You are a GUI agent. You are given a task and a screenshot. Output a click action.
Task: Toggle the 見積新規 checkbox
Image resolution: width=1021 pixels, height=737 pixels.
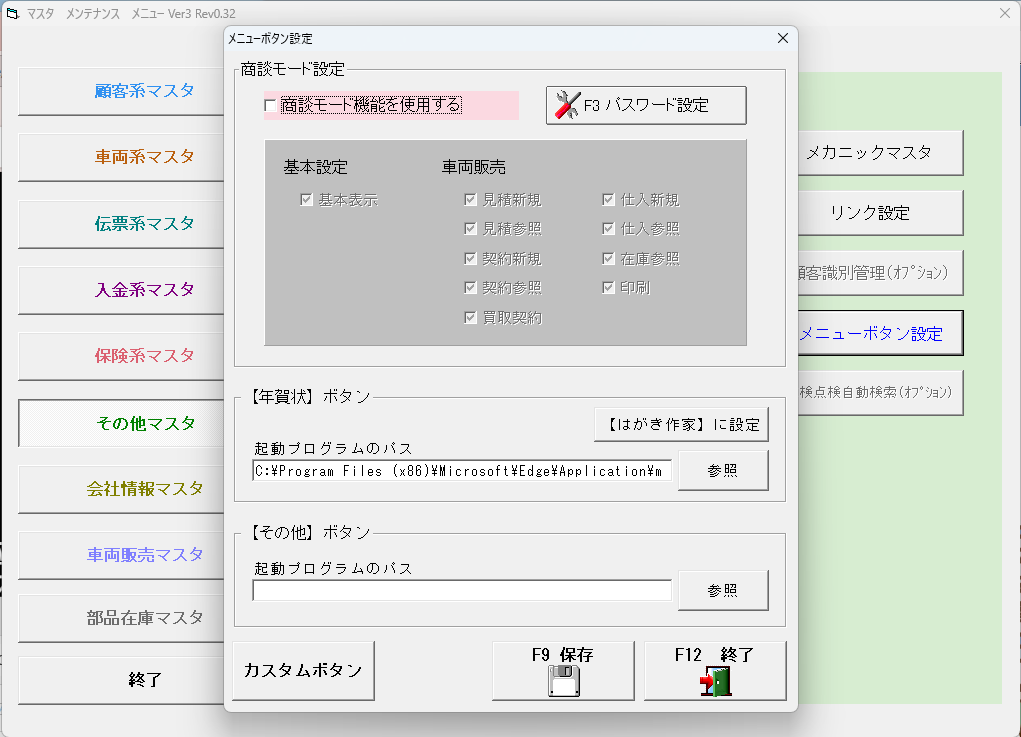pos(470,200)
